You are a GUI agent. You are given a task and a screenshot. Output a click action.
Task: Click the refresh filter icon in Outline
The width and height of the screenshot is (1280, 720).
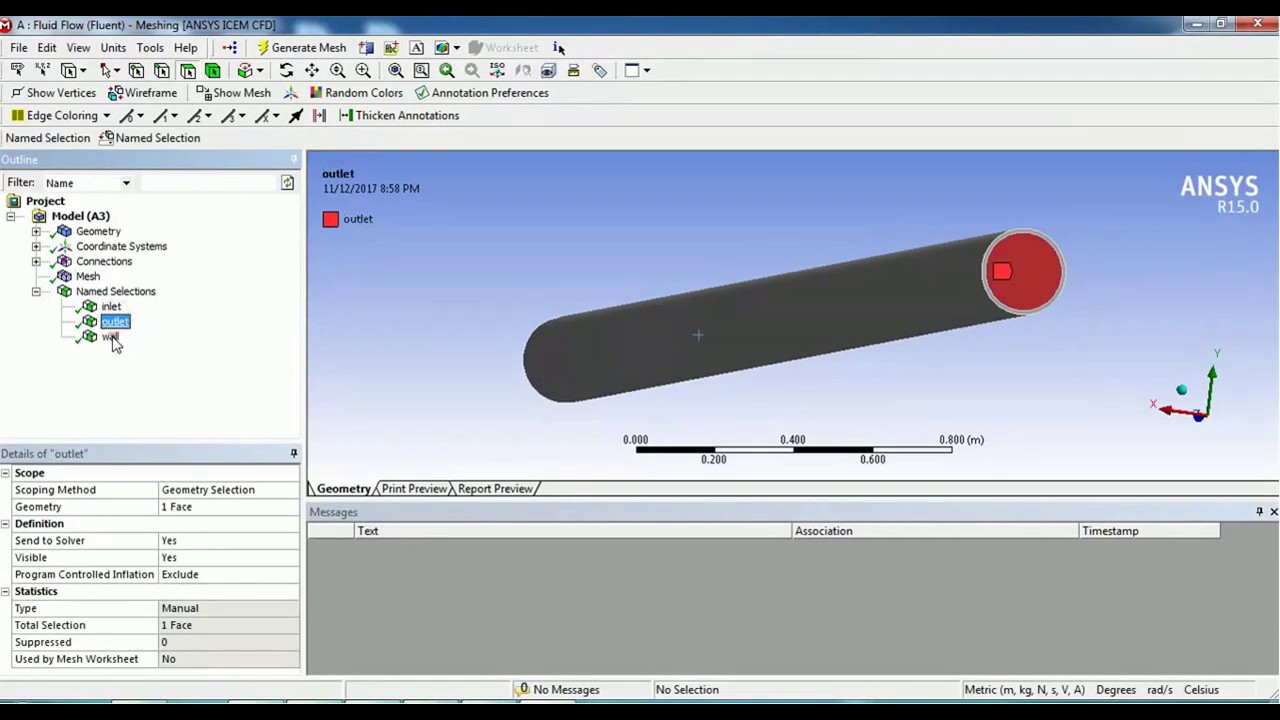point(287,183)
